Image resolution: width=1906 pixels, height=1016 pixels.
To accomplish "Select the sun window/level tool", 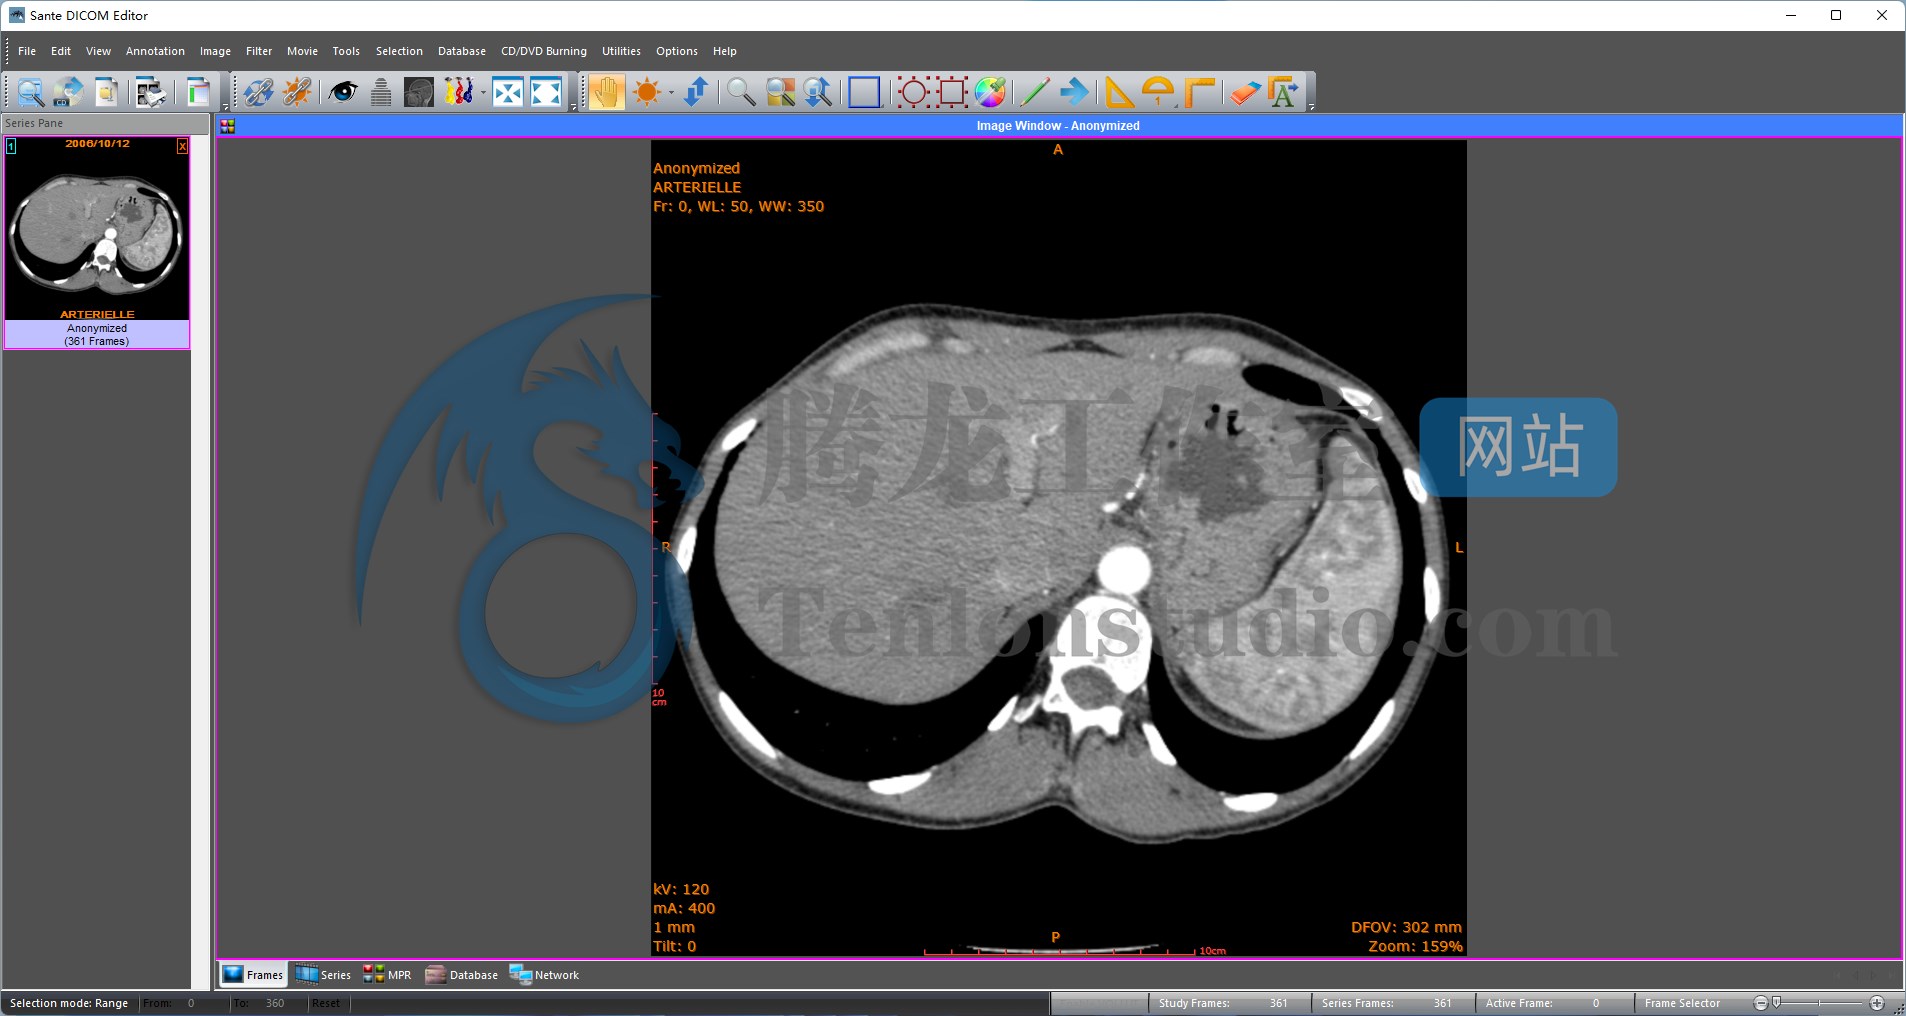I will (647, 92).
